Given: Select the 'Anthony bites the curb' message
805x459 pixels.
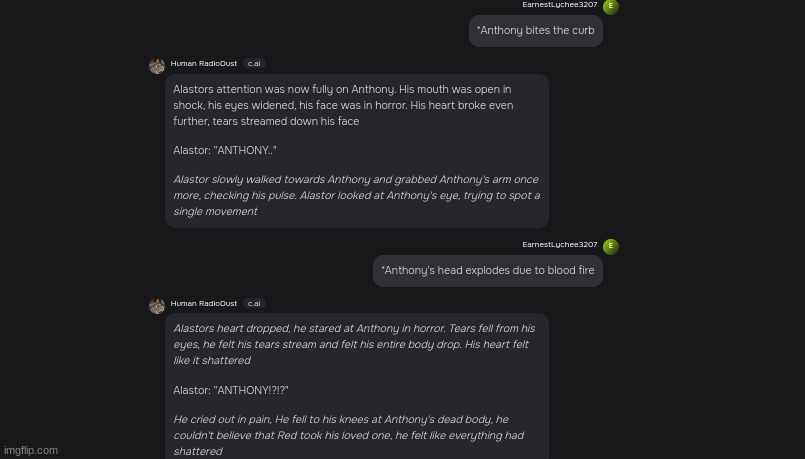Looking at the screenshot, I should pyautogui.click(x=535, y=31).
